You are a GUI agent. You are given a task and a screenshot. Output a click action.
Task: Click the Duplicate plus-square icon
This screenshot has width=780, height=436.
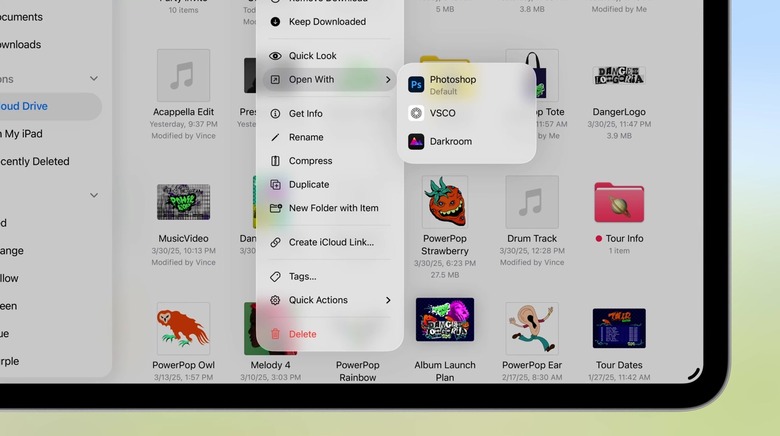pos(275,184)
